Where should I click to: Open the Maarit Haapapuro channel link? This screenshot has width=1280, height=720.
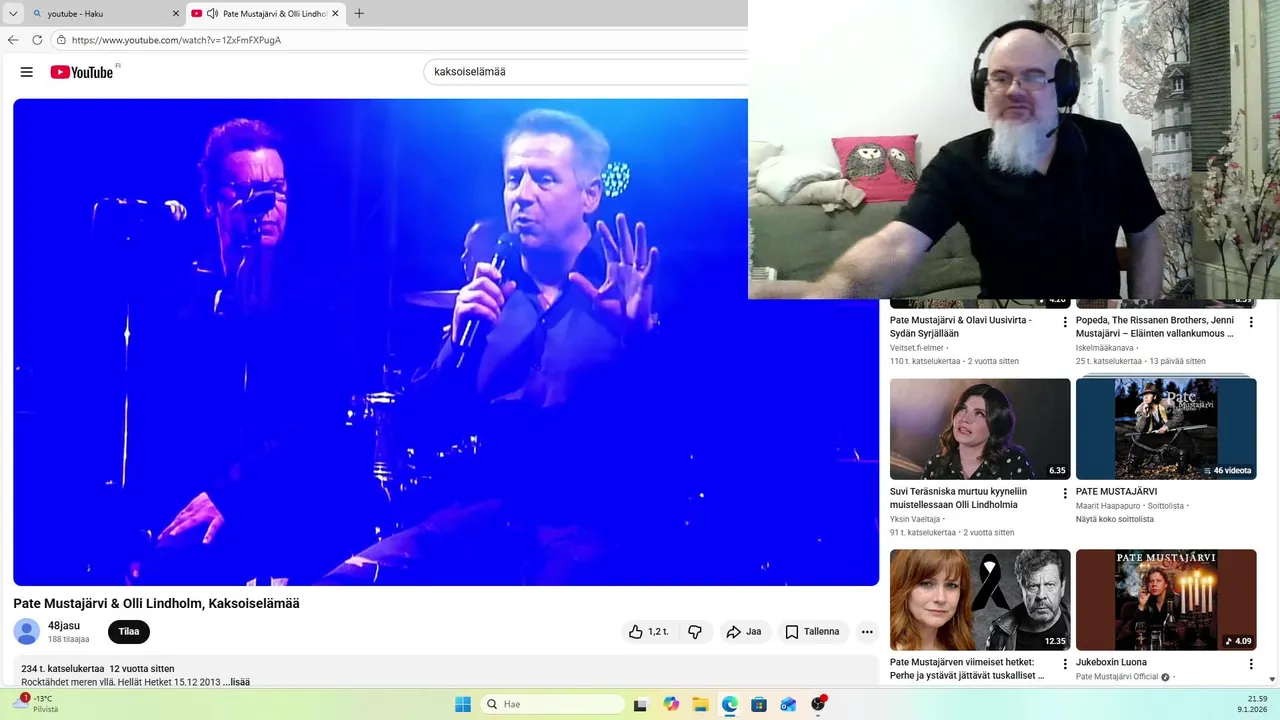tap(1109, 506)
